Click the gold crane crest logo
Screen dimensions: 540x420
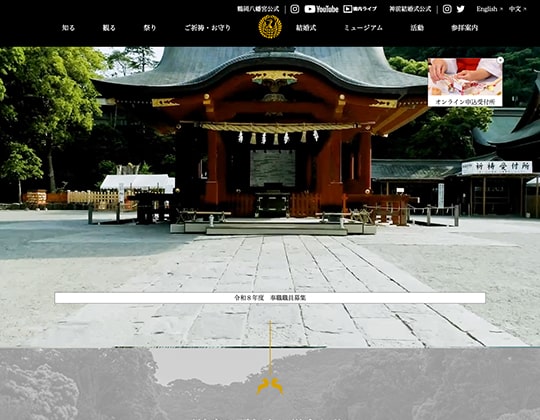(270, 27)
